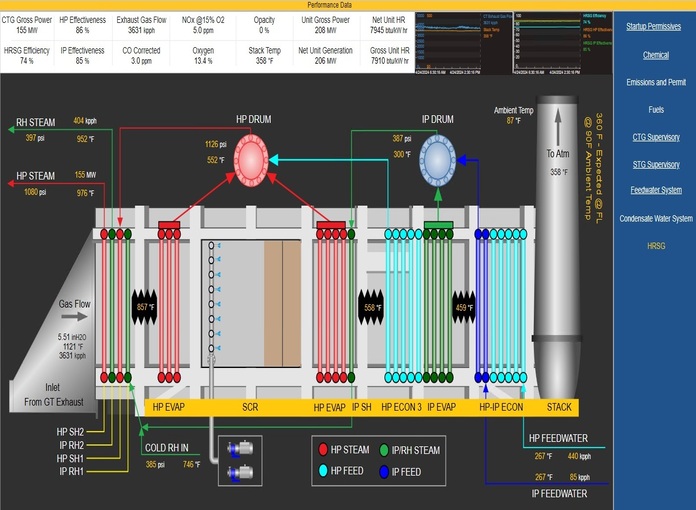The height and width of the screenshot is (510, 696).
Task: Select the upper ammonia pump icon
Action: [x=240, y=448]
